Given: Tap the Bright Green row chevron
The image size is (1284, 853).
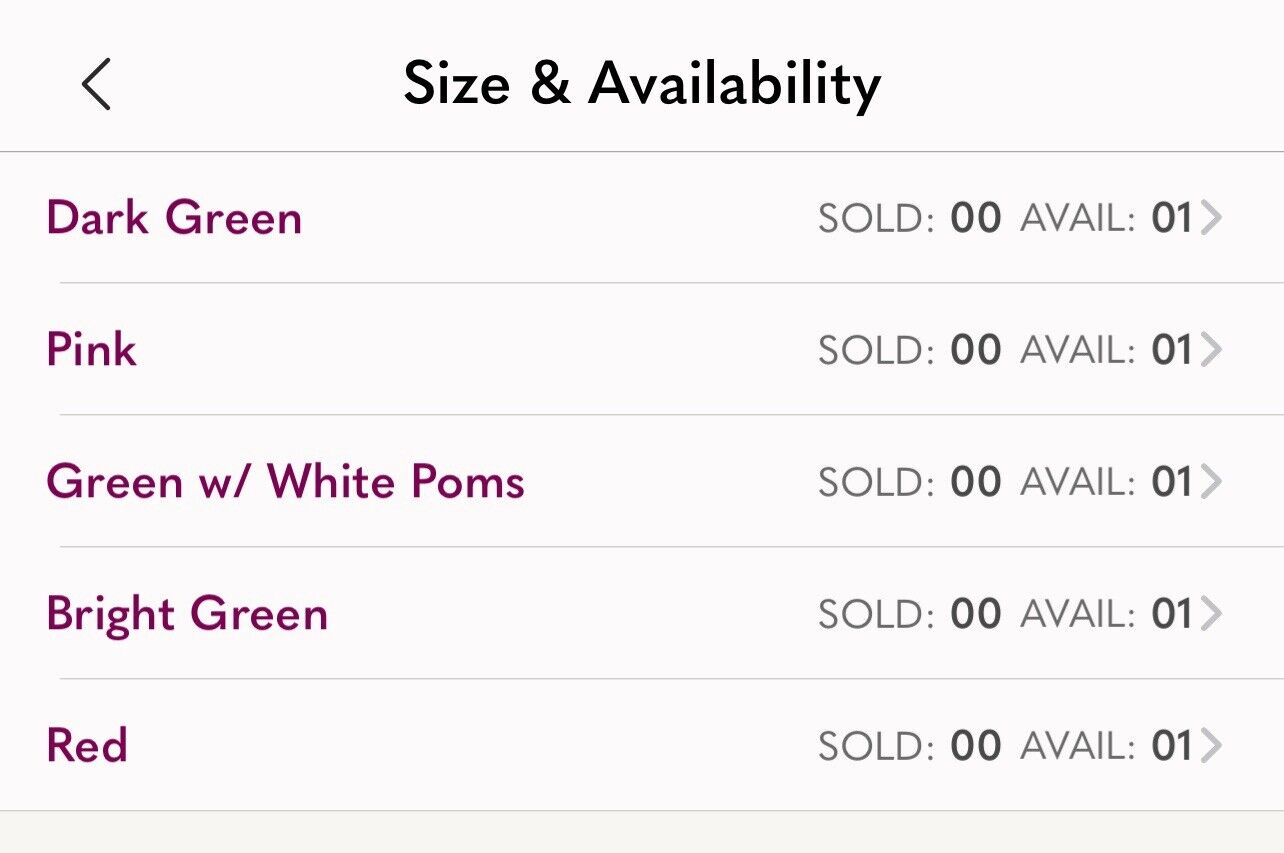Looking at the screenshot, I should pyautogui.click(x=1210, y=614).
